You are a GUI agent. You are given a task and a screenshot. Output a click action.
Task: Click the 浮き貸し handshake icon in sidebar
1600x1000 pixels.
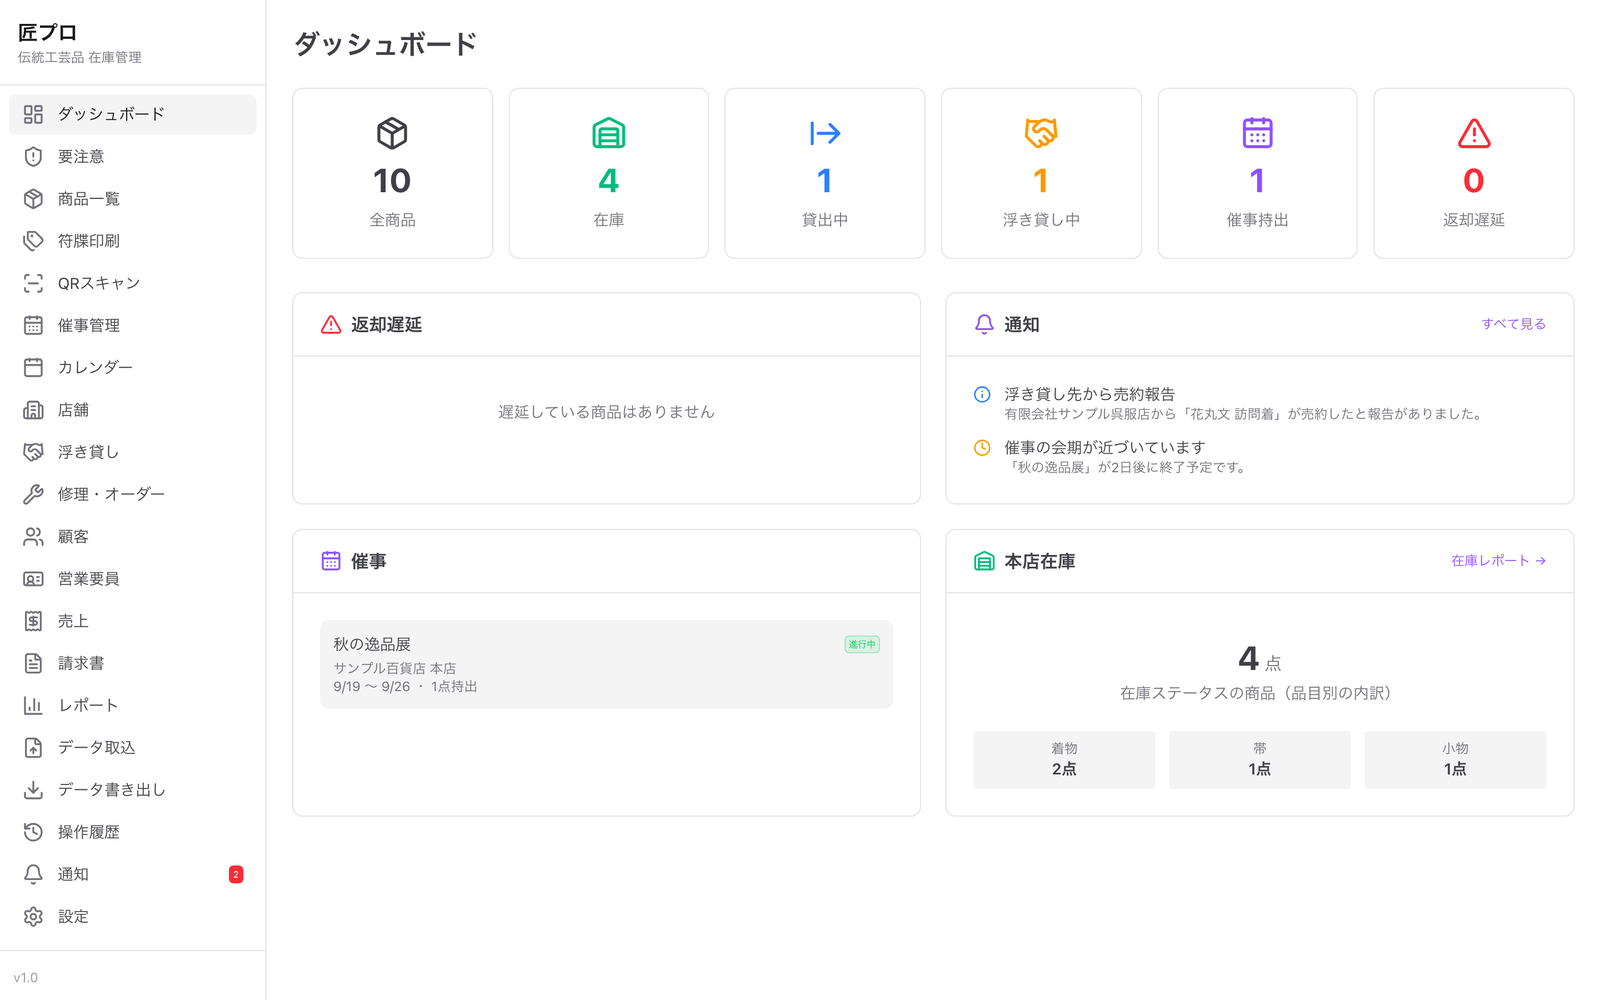pos(33,452)
